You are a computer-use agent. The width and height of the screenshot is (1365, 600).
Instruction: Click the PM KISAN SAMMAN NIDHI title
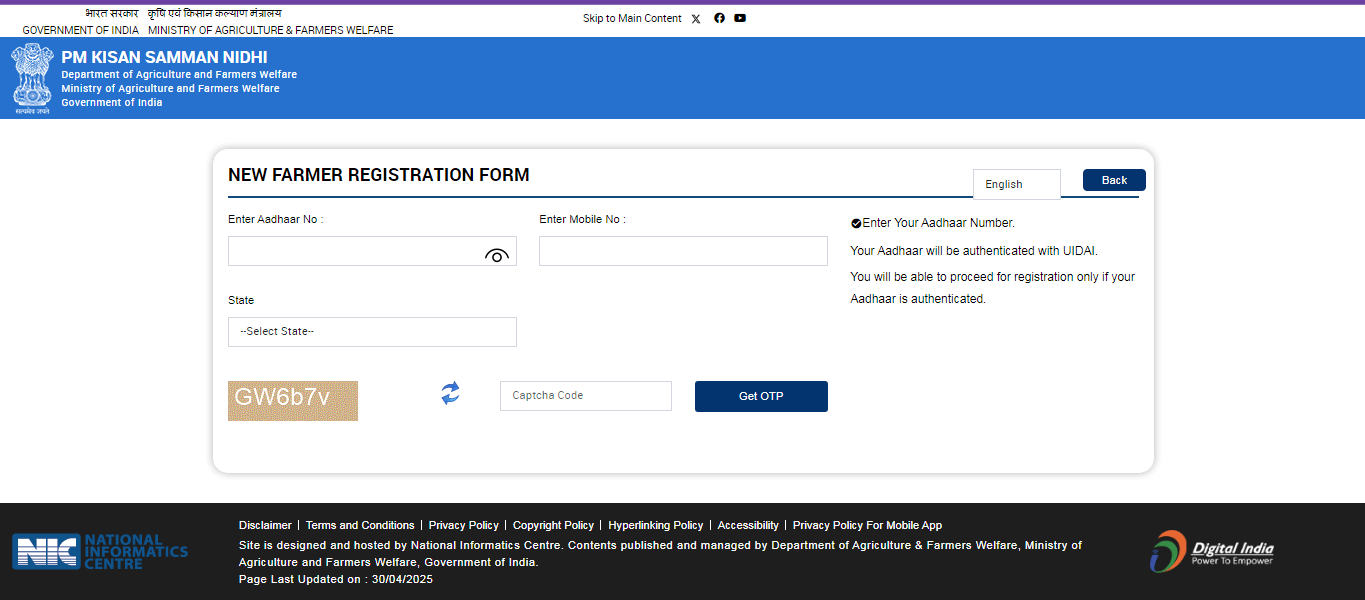coord(164,58)
